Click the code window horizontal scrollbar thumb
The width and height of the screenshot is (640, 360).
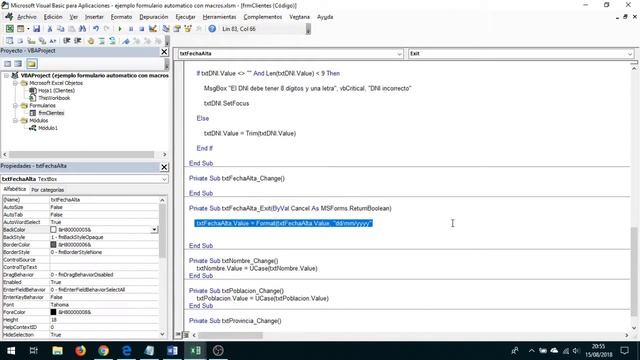[231, 335]
